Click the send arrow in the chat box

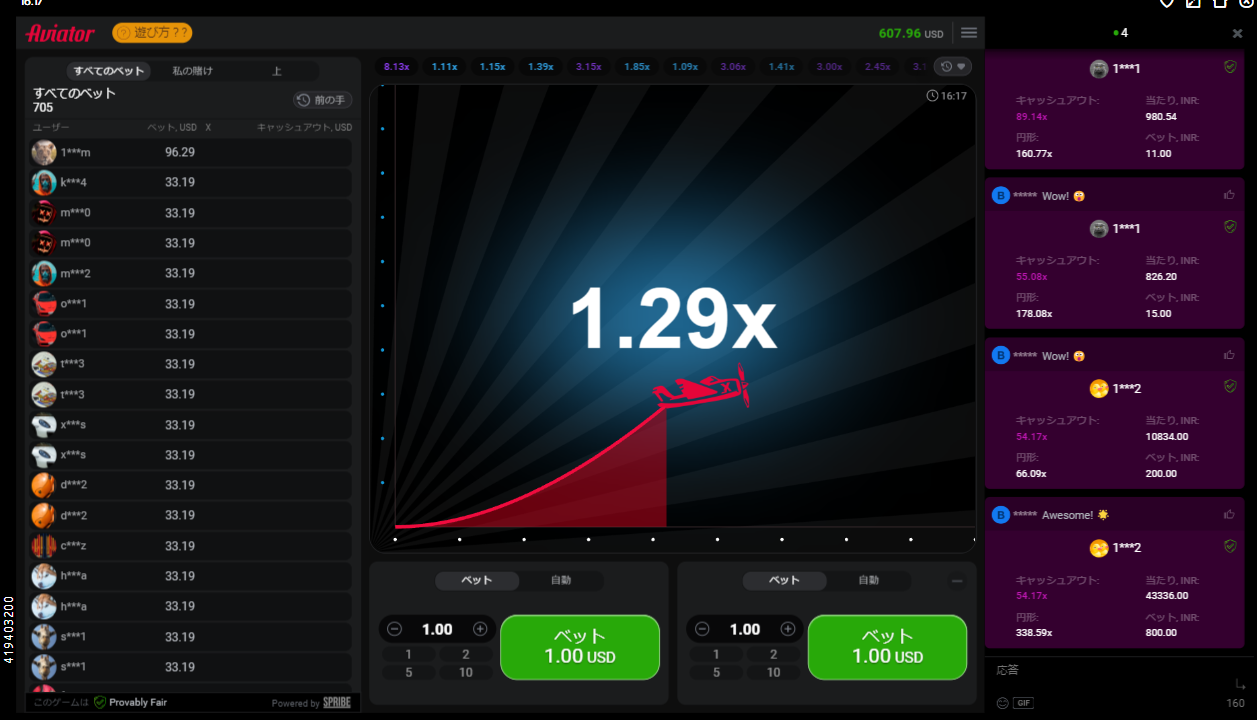1240,685
